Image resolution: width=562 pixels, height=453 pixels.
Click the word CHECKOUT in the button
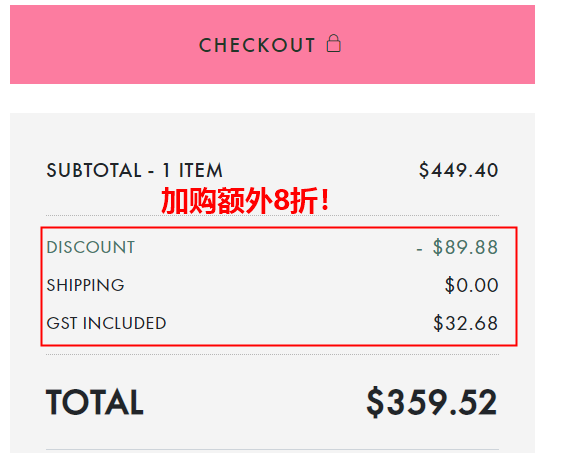(257, 46)
